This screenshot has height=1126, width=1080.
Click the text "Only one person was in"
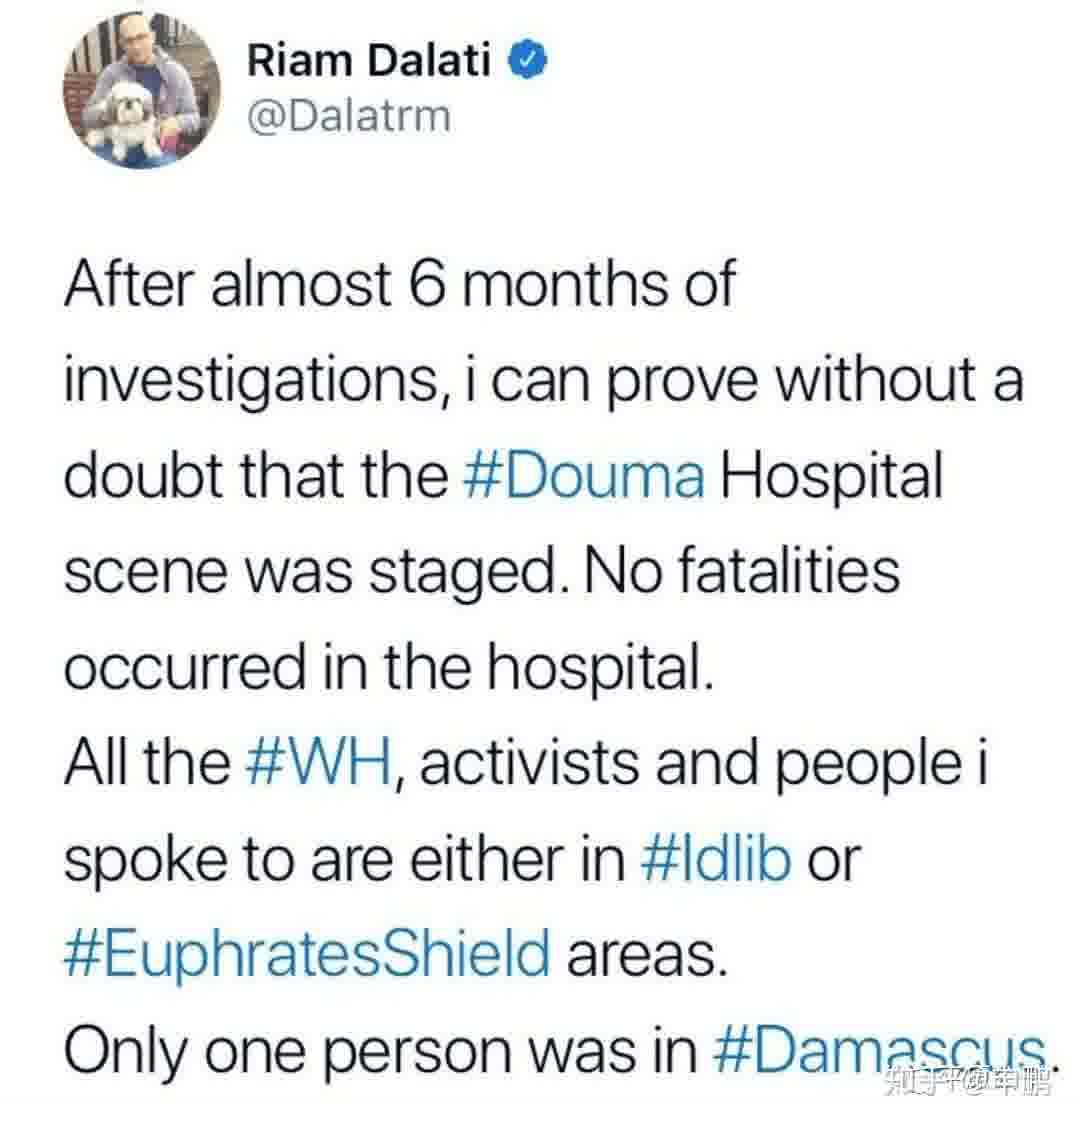point(380,1047)
